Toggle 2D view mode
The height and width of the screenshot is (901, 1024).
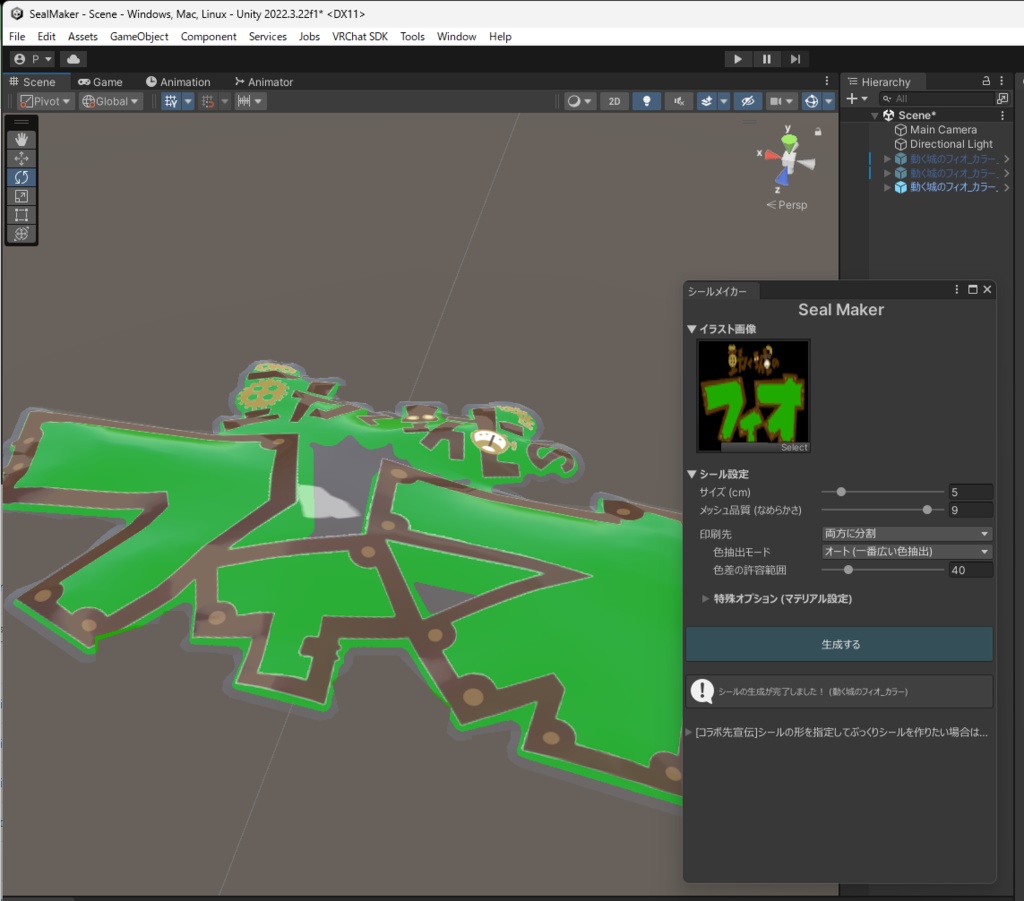click(614, 101)
